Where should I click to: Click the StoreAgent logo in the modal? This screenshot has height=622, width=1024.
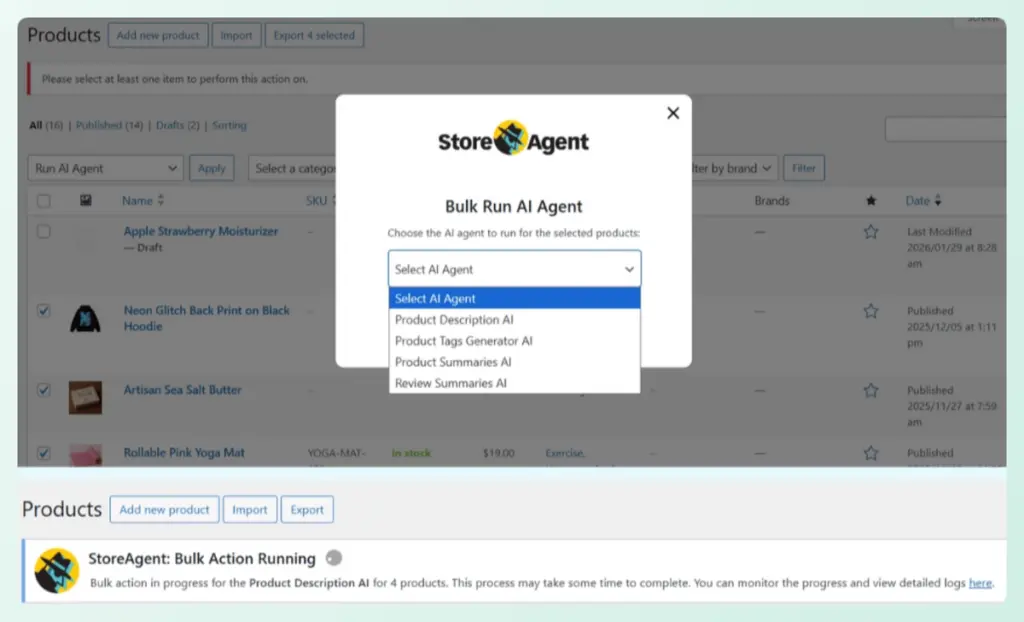[x=513, y=140]
